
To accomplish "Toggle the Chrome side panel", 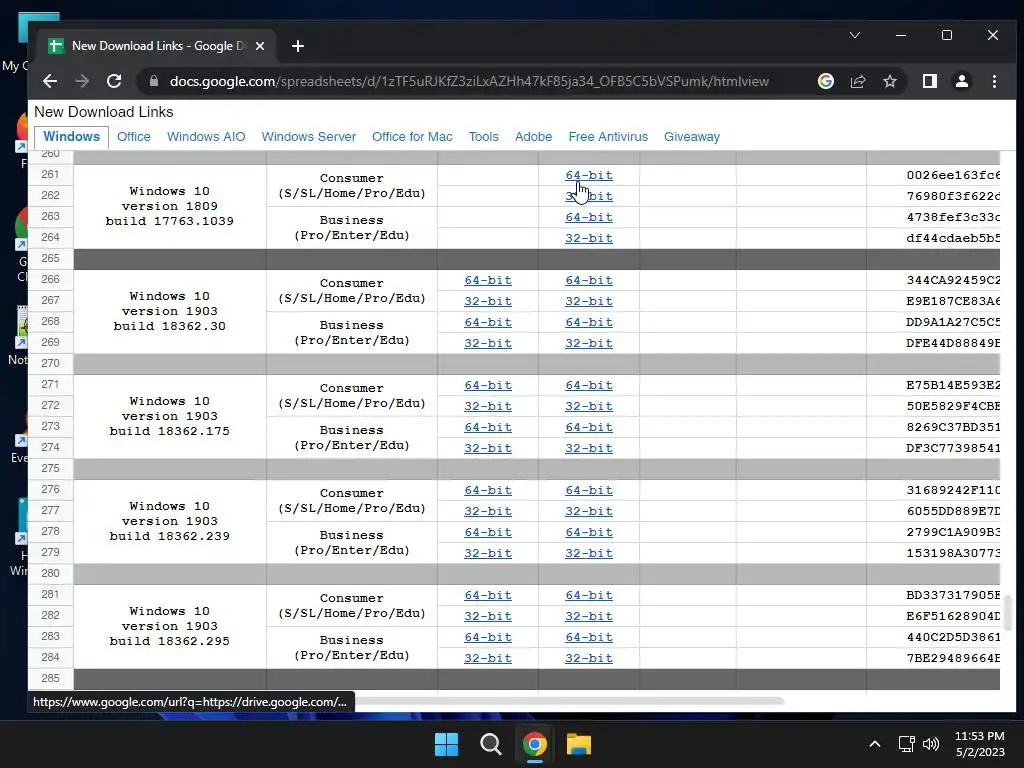I will click(929, 81).
